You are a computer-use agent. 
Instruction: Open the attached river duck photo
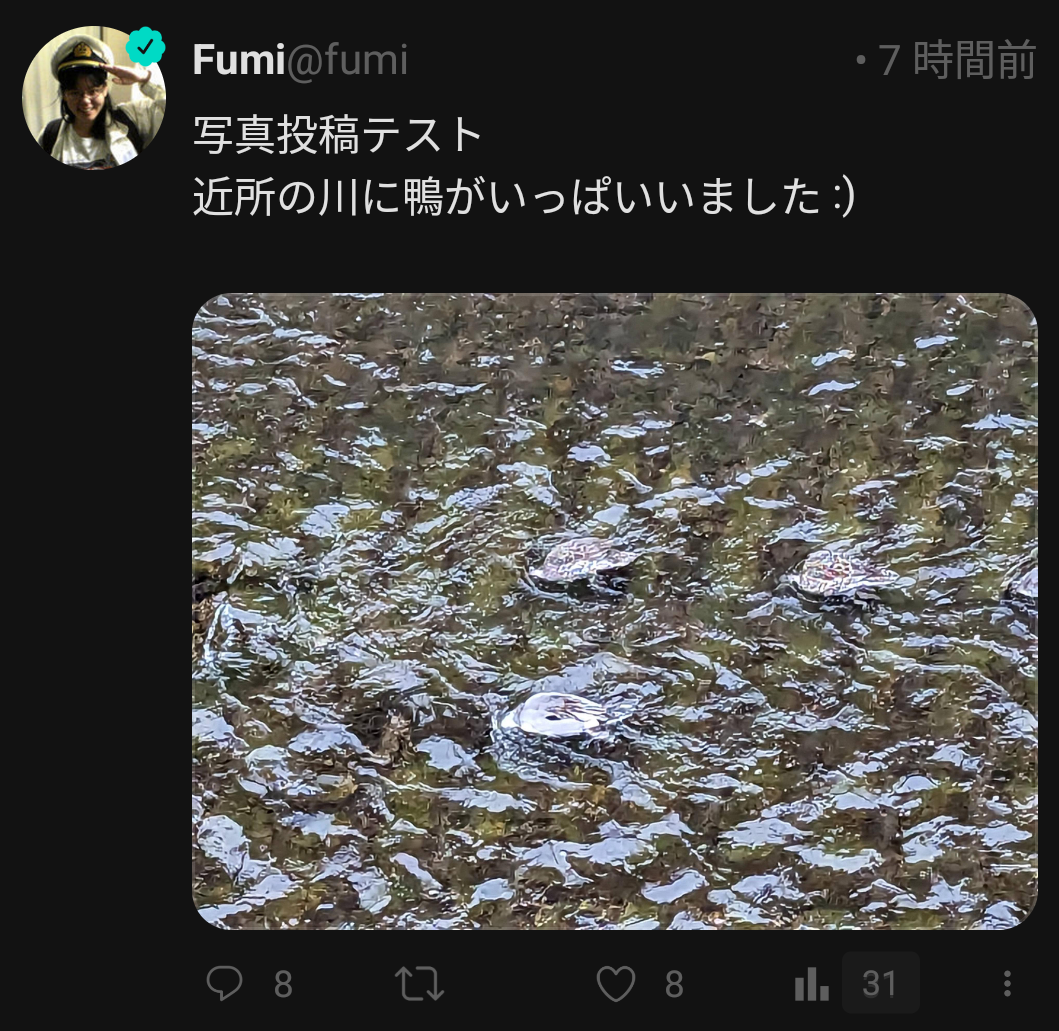tap(615, 611)
